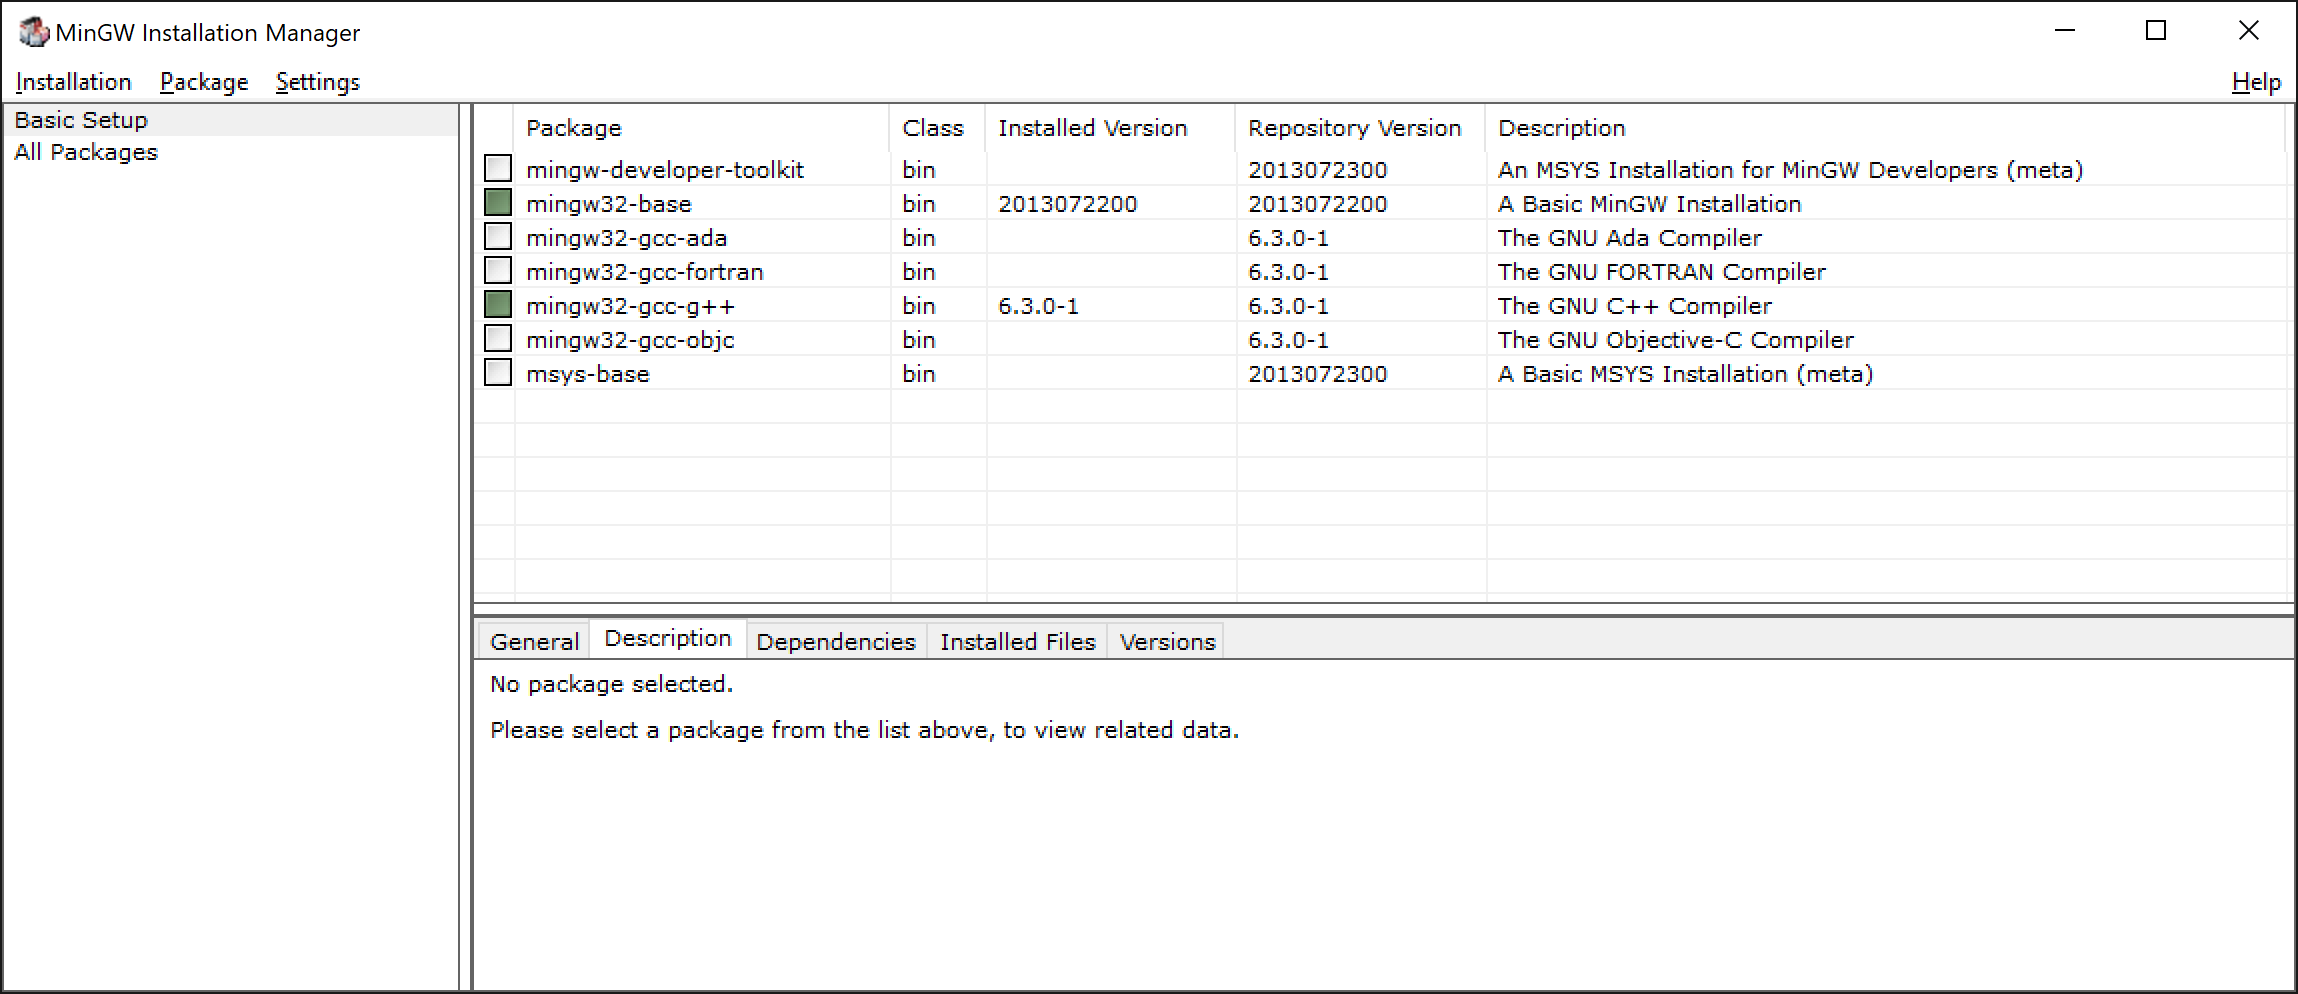Viewport: 2298px width, 994px height.
Task: Click repository version of mingw-developer-toolkit
Action: tap(1318, 170)
